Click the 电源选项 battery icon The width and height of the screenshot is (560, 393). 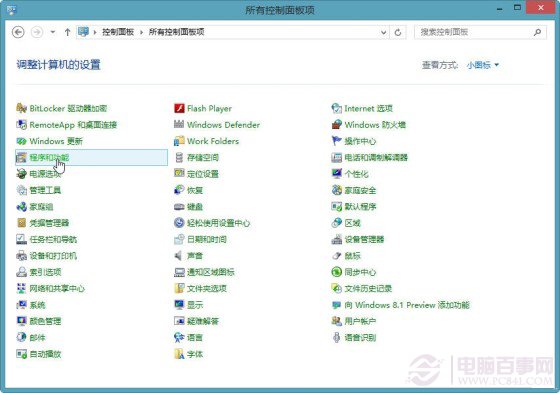tap(21, 174)
